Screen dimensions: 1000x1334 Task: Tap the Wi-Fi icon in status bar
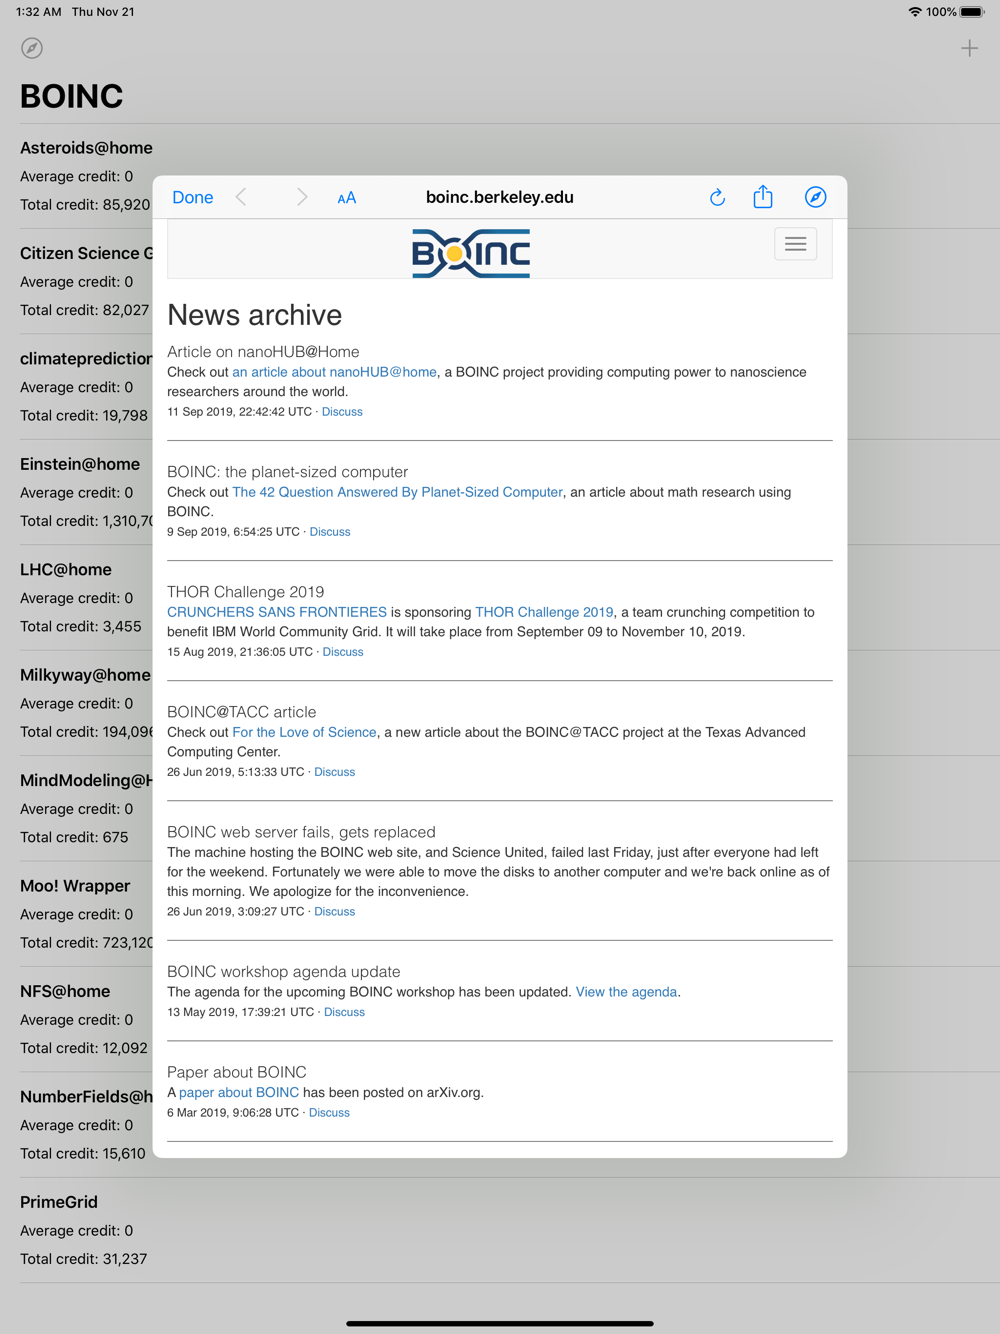(x=915, y=12)
